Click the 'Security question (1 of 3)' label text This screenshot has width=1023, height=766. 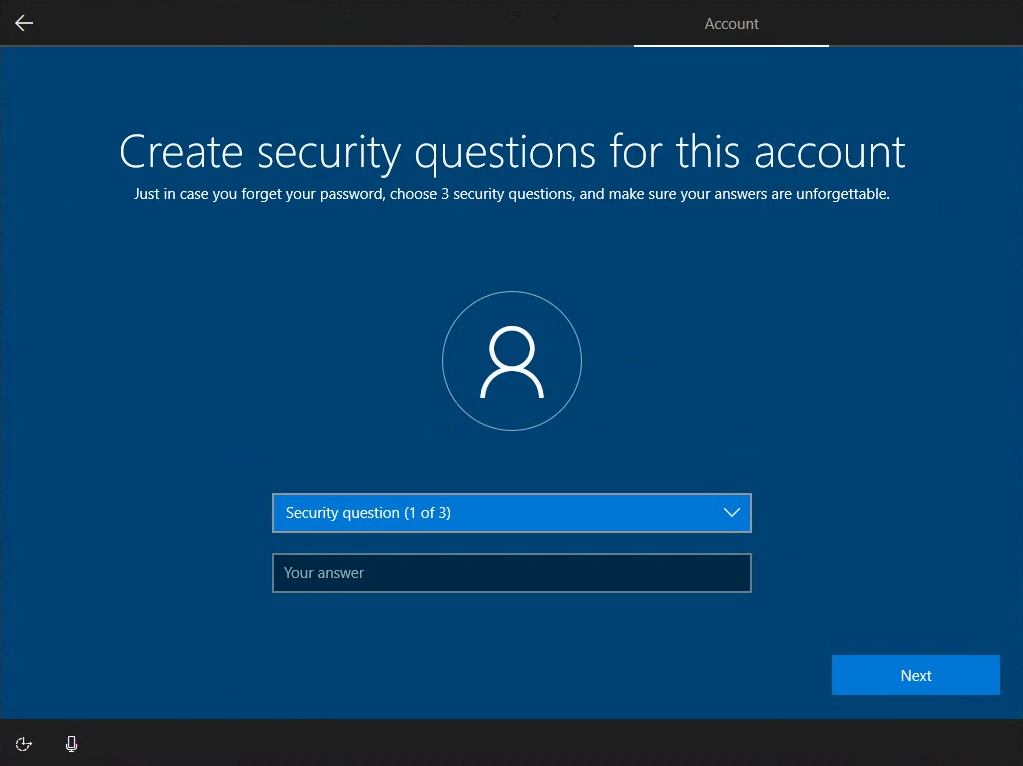click(368, 513)
